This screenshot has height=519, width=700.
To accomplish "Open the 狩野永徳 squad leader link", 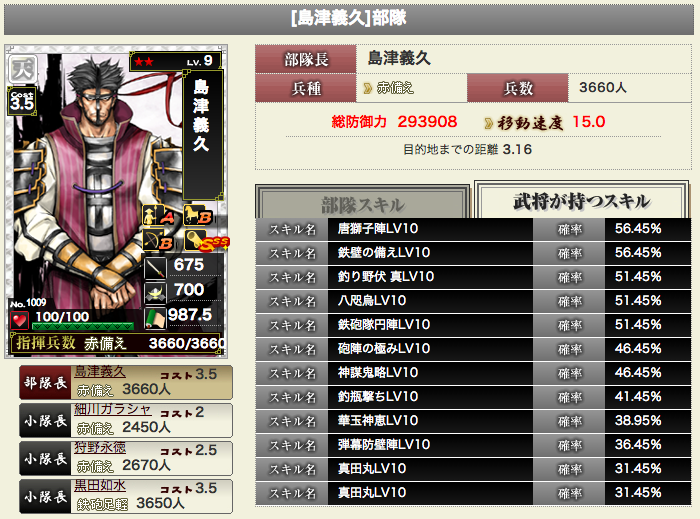I will tap(100, 447).
